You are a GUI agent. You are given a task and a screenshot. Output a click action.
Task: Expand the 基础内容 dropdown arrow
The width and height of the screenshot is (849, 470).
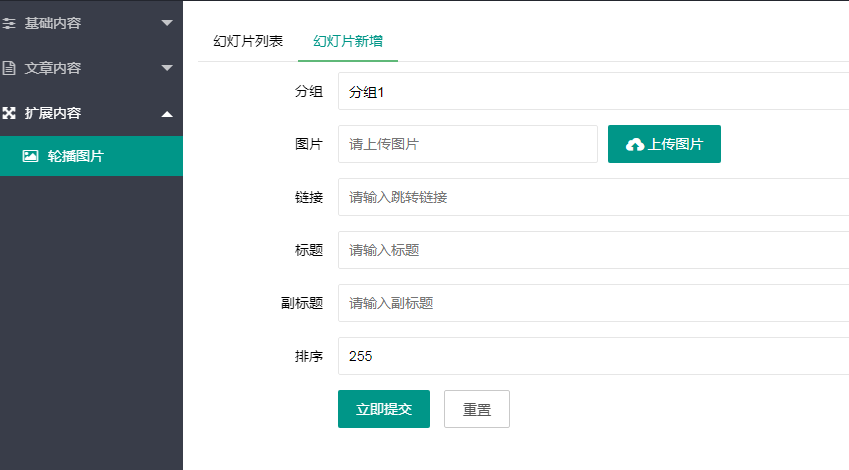click(167, 23)
